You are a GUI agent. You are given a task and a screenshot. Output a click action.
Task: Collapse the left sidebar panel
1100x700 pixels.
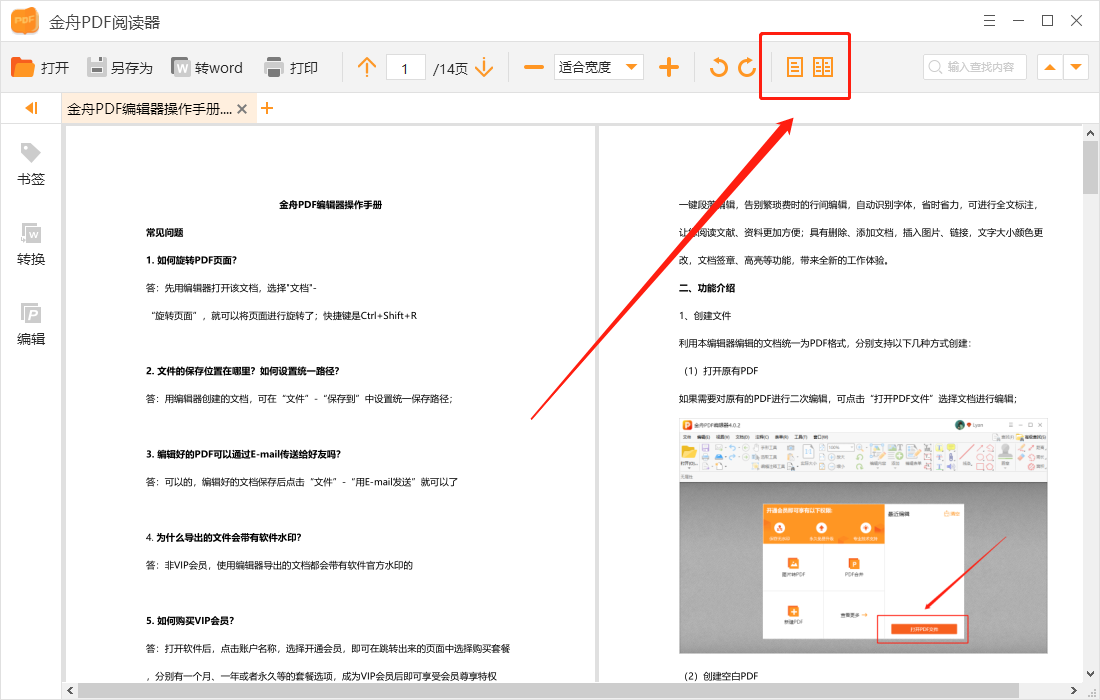(x=31, y=108)
